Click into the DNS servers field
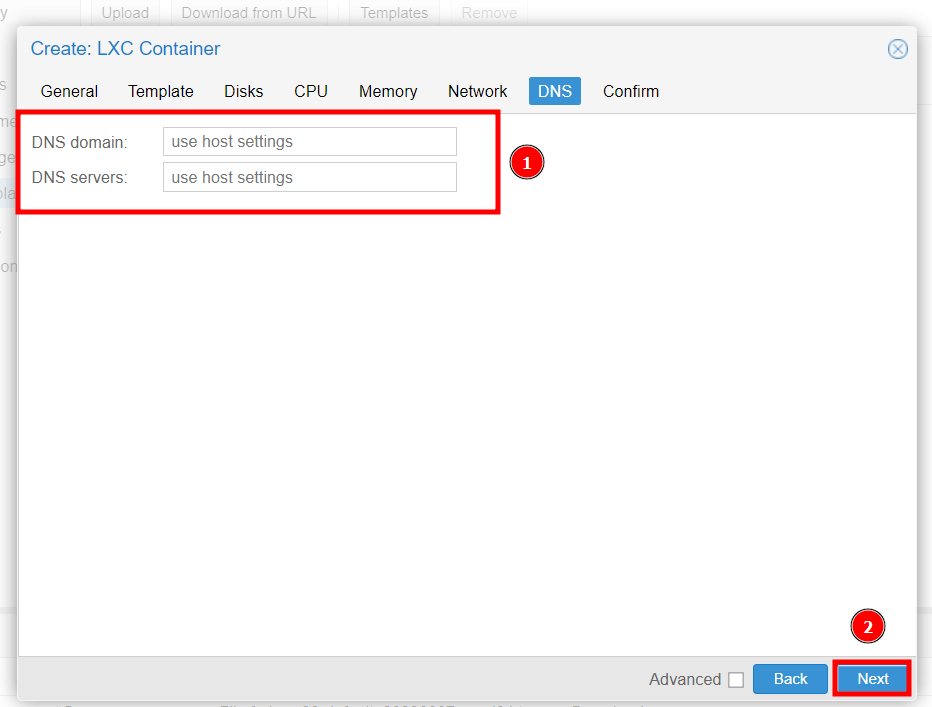This screenshot has width=932, height=707. (309, 178)
